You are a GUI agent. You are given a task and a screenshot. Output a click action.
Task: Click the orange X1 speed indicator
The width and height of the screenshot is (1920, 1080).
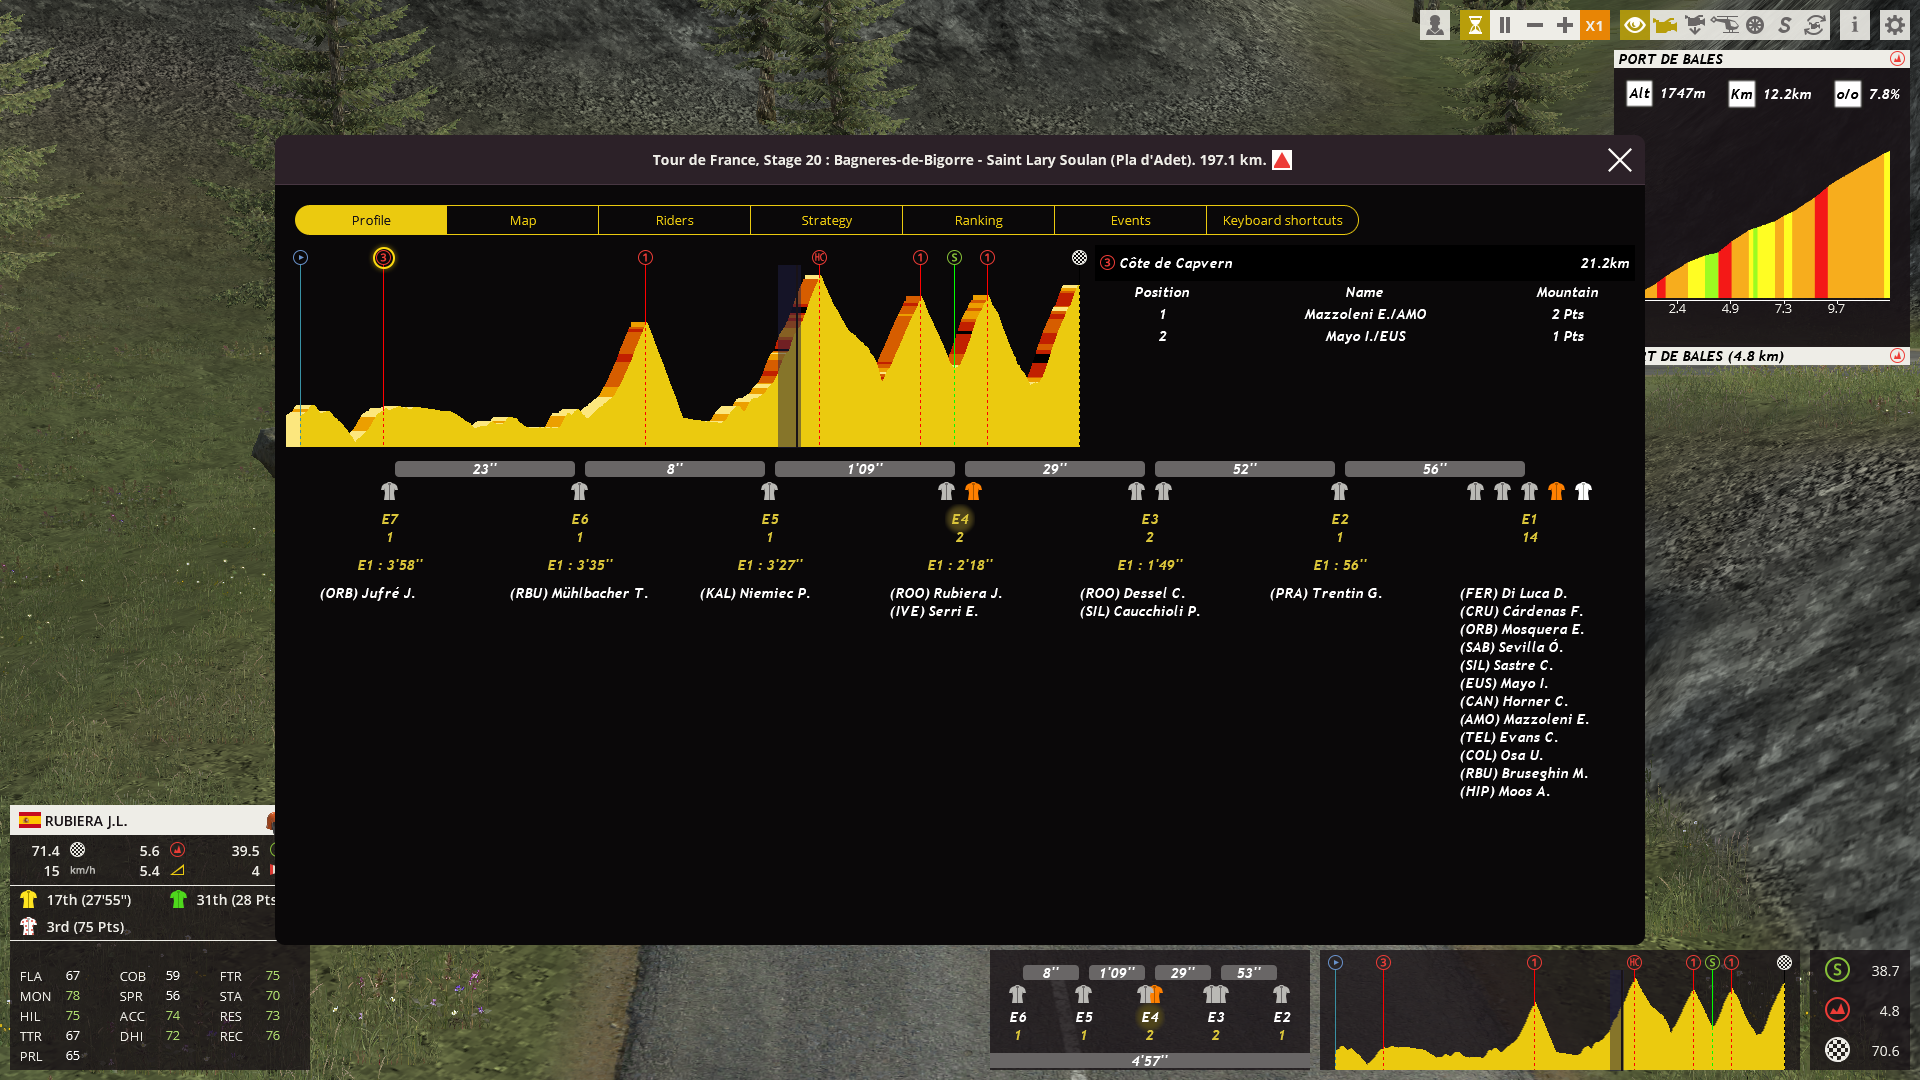point(1595,25)
